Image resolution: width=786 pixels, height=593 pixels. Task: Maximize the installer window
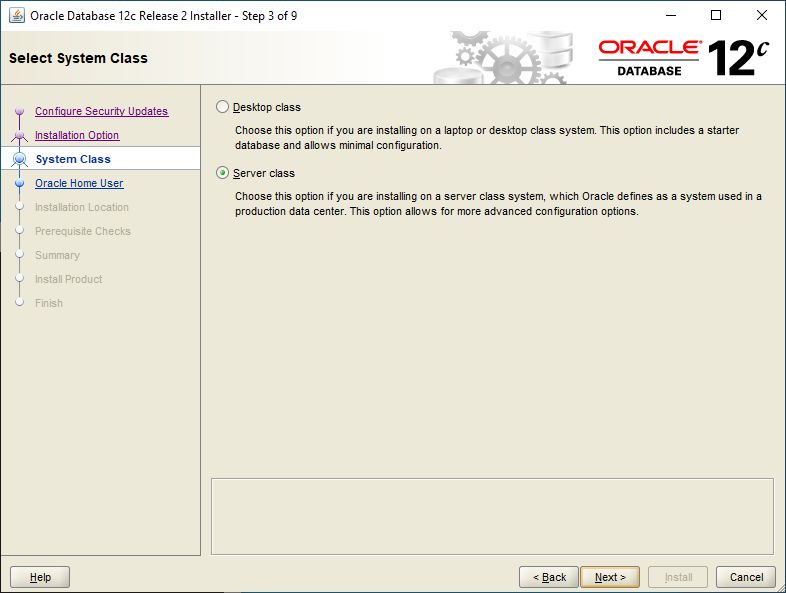point(716,16)
